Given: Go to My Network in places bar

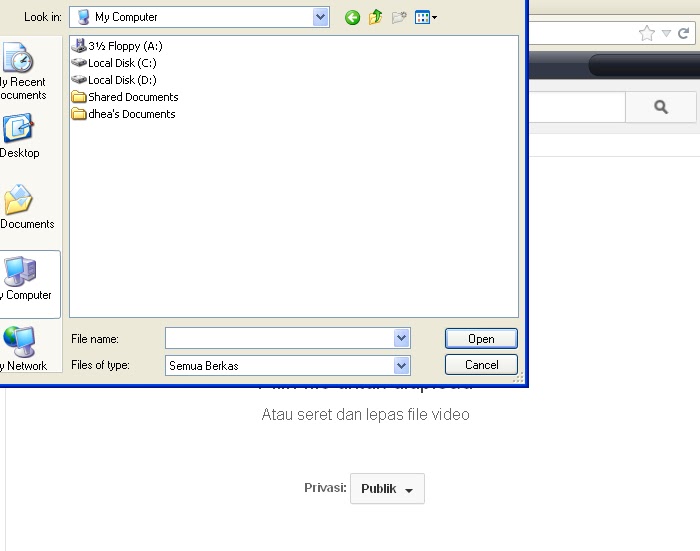Looking at the screenshot, I should click(x=23, y=348).
